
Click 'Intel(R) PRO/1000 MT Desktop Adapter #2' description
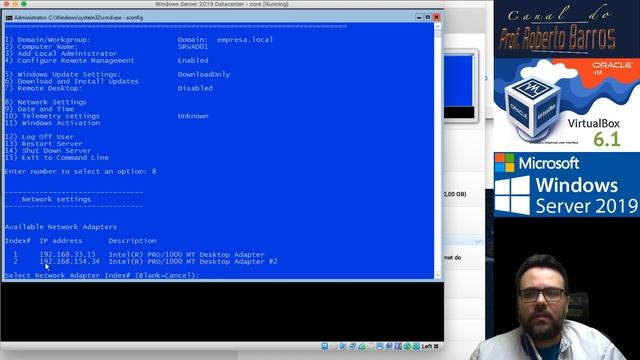tap(193, 261)
